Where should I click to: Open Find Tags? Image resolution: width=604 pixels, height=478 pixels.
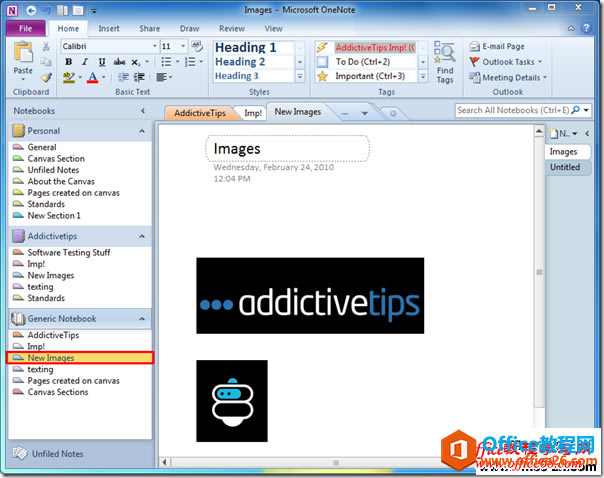[x=445, y=62]
